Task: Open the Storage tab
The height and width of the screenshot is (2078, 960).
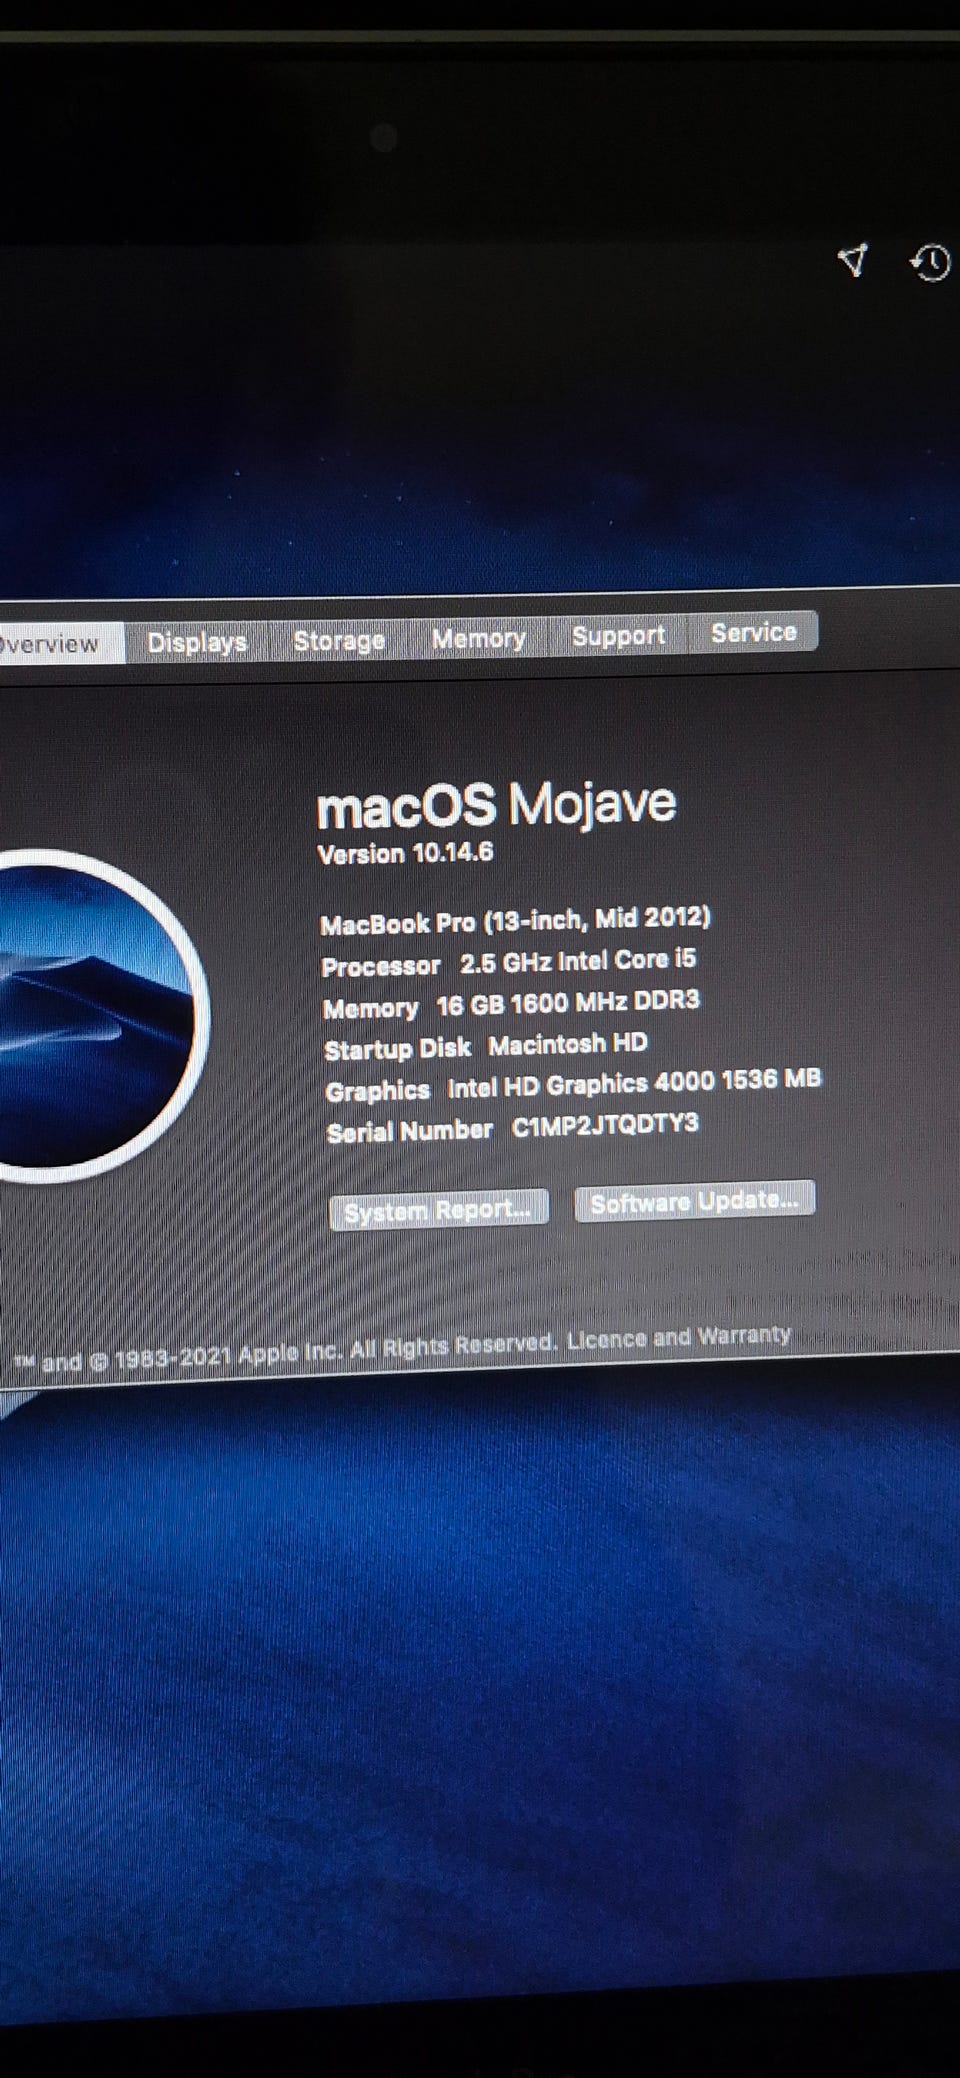Action: [339, 640]
